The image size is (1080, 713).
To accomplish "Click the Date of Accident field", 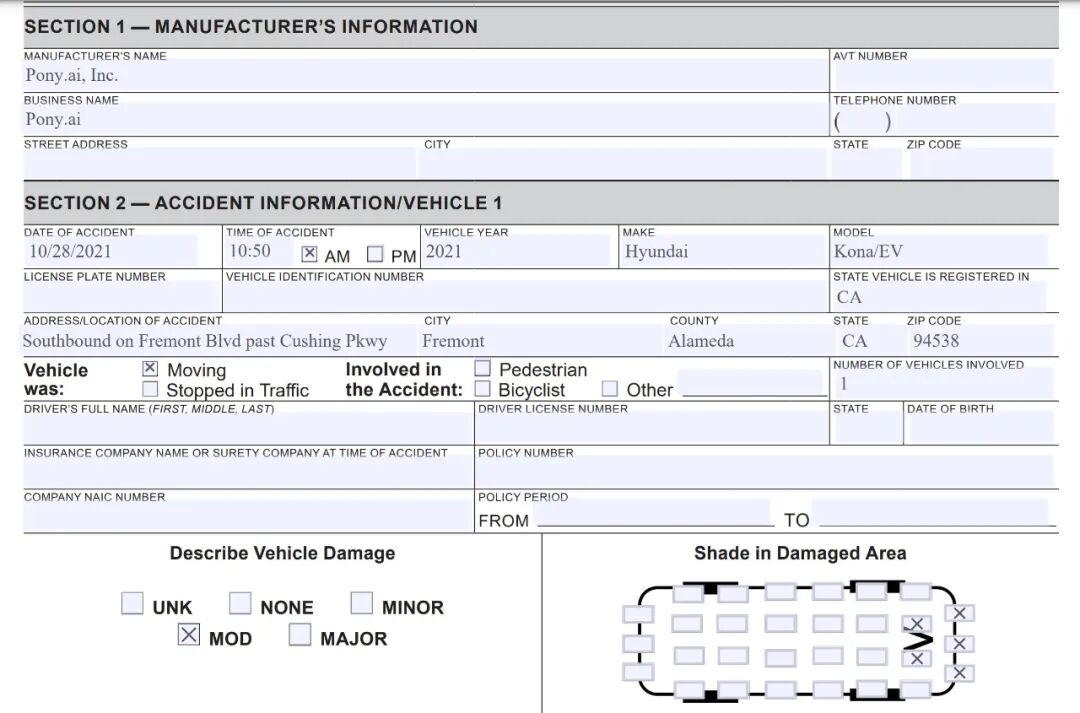I will (x=112, y=251).
